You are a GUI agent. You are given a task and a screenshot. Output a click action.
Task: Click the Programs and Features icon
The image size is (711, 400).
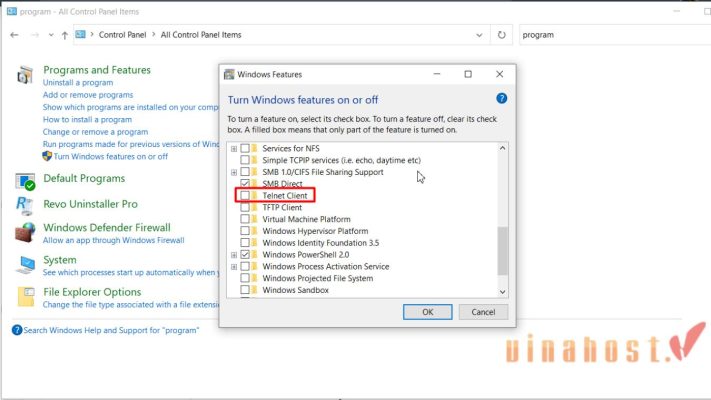pos(25,75)
